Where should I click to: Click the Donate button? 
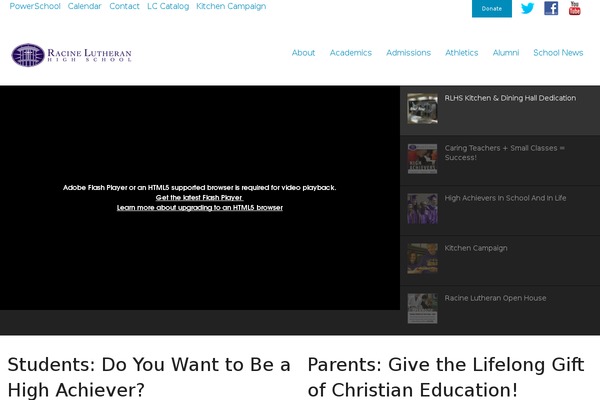click(492, 8)
